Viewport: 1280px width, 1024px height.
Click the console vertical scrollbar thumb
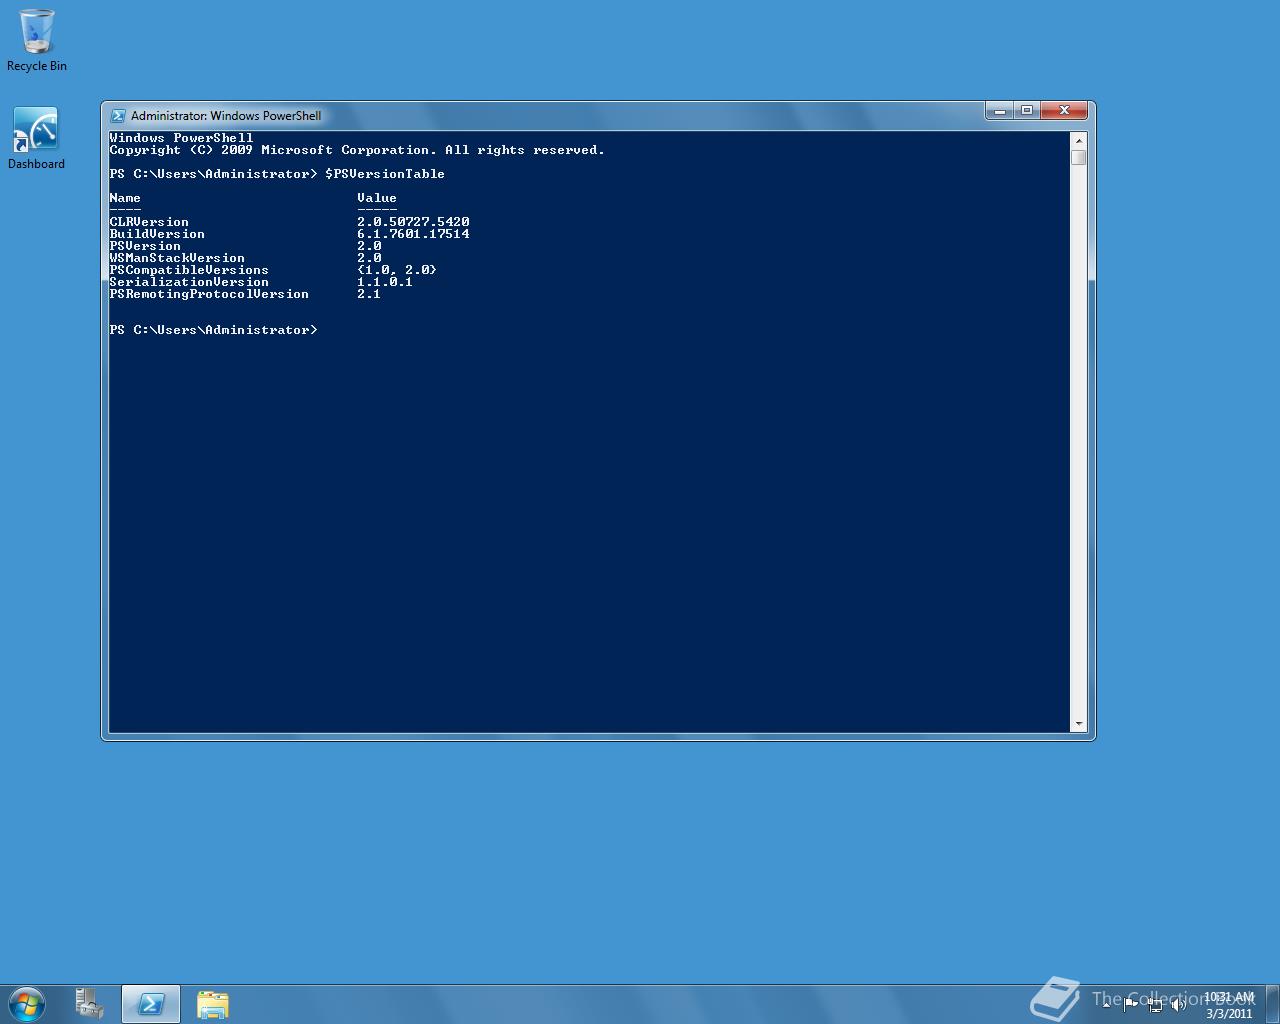(1079, 157)
